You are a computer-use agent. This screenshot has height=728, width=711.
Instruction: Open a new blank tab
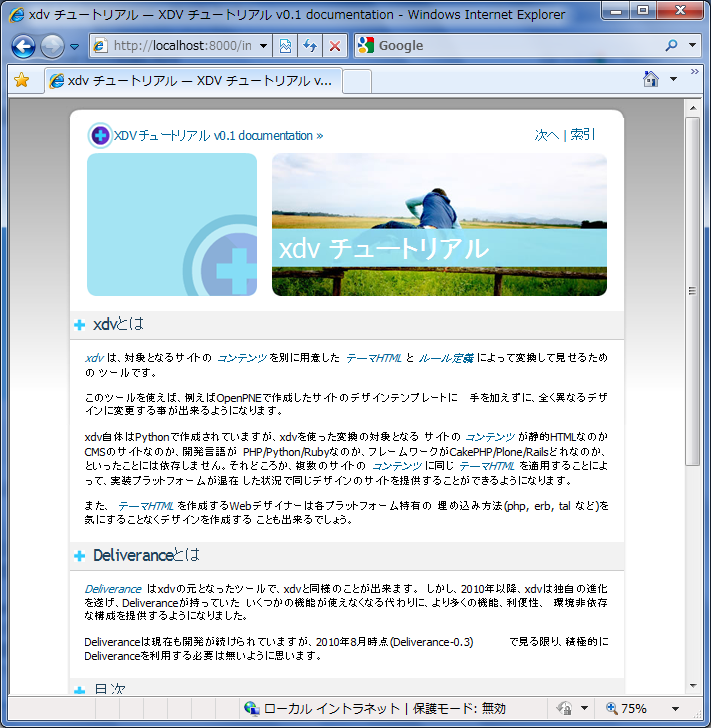357,82
